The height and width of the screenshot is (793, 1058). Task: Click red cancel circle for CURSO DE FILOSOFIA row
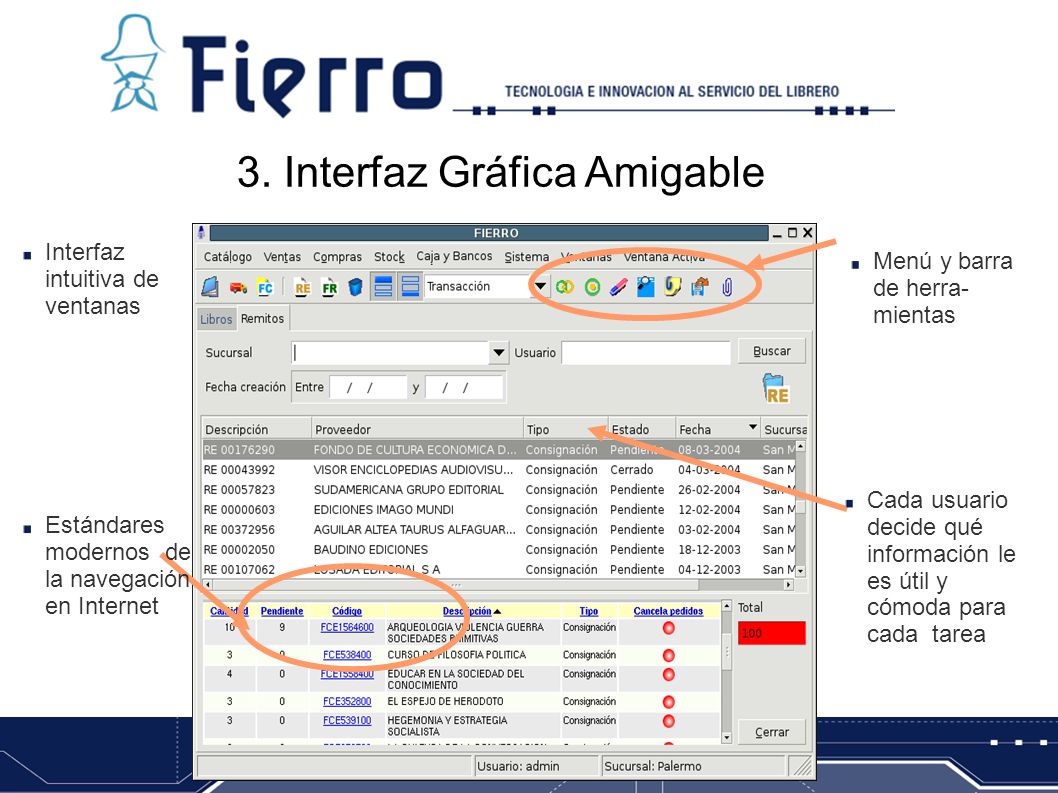click(x=669, y=655)
